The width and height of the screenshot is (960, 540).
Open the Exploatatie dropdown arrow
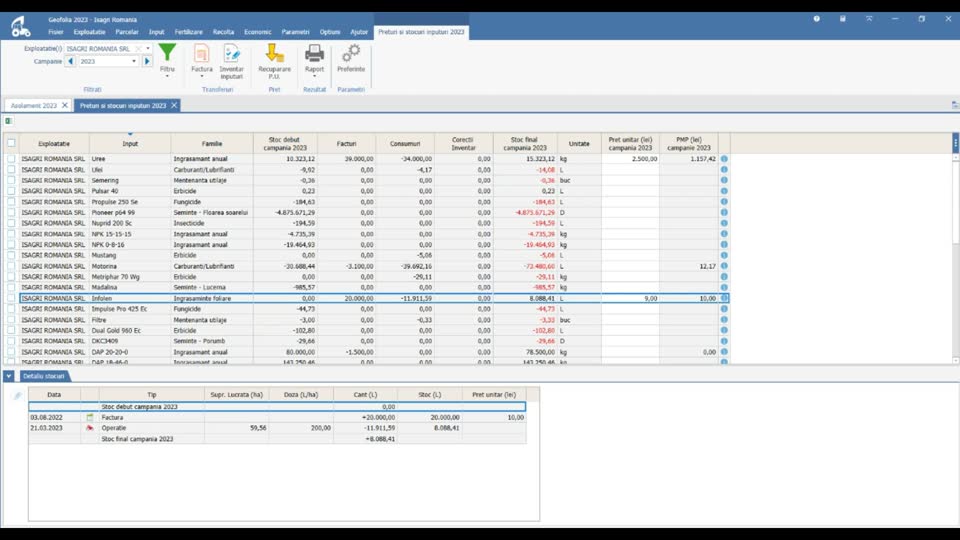tap(148, 48)
